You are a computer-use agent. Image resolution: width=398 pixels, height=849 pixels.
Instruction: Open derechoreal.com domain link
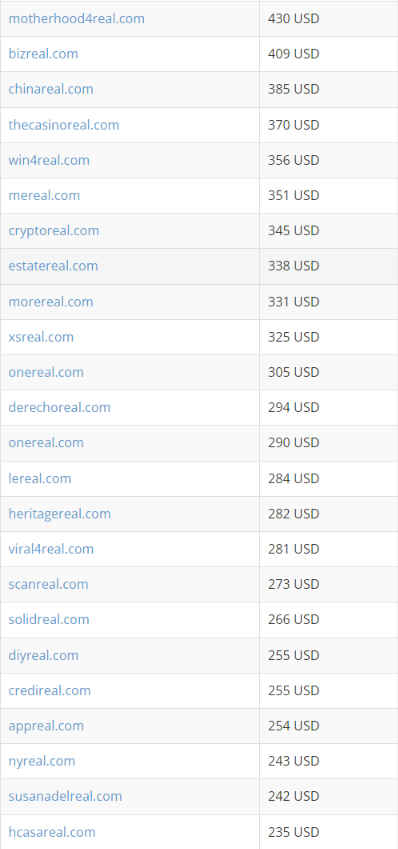coord(60,407)
